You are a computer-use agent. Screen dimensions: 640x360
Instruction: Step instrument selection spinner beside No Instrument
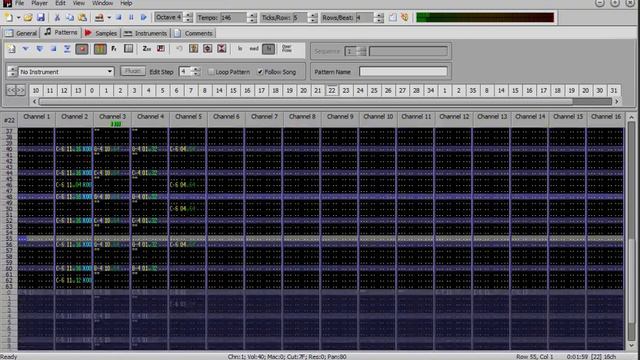pyautogui.click(x=12, y=72)
